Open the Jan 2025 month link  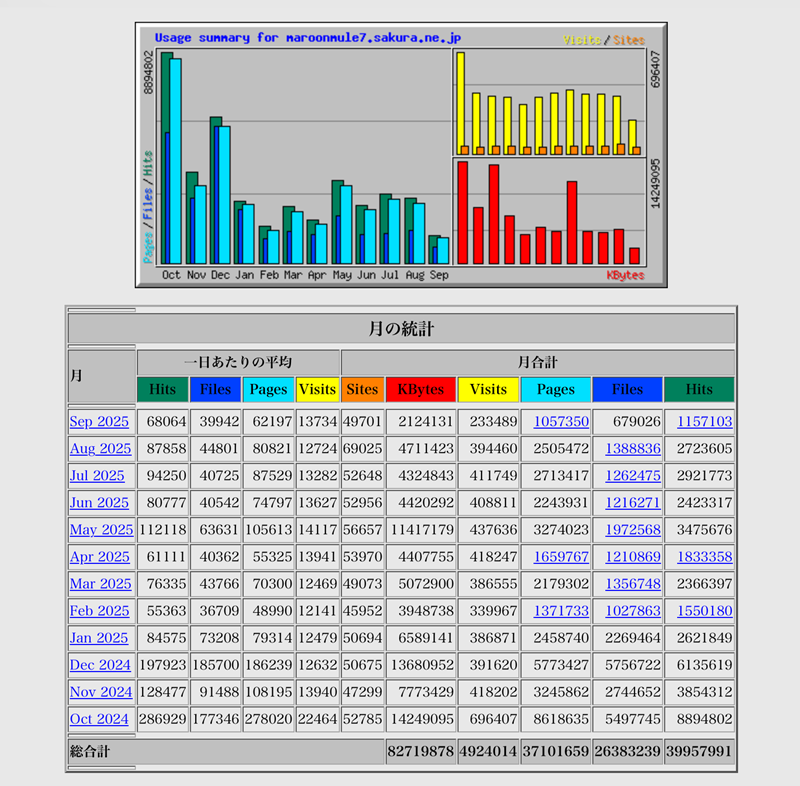(99, 638)
